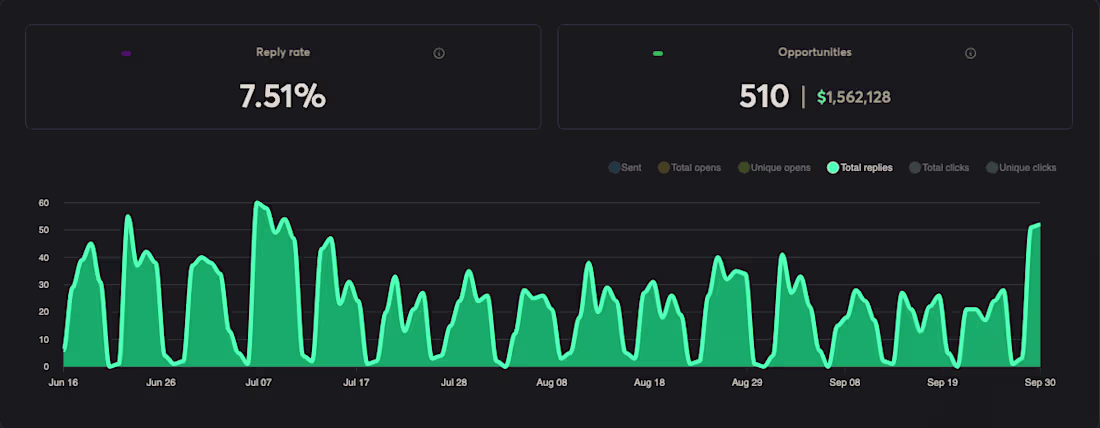Click the Total replies green legend dot
Screen dimensions: 1100x428
click(x=833, y=168)
